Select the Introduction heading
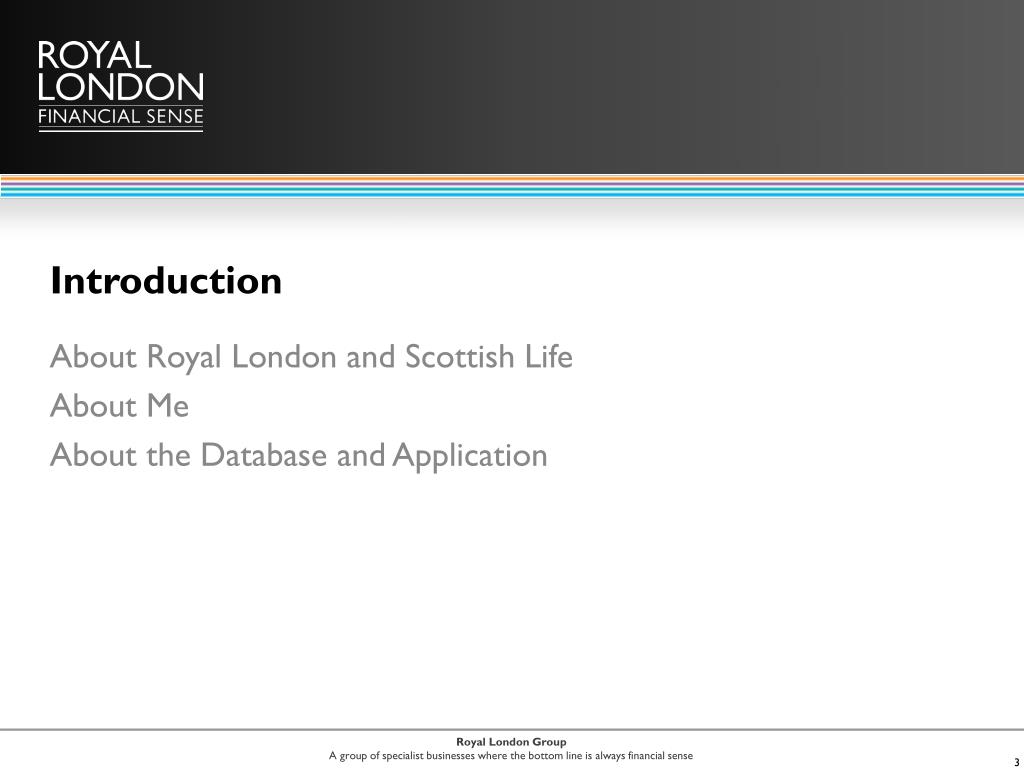1024x768 pixels. [166, 281]
